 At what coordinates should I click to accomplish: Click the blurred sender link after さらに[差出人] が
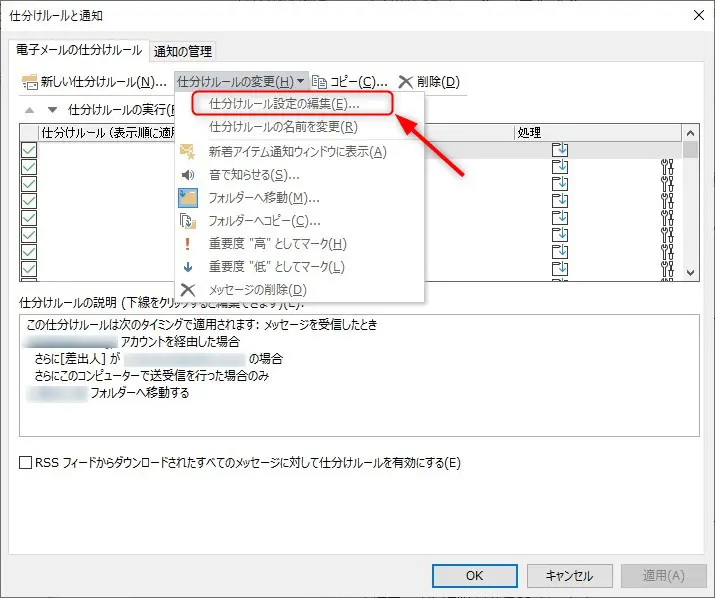pos(185,359)
